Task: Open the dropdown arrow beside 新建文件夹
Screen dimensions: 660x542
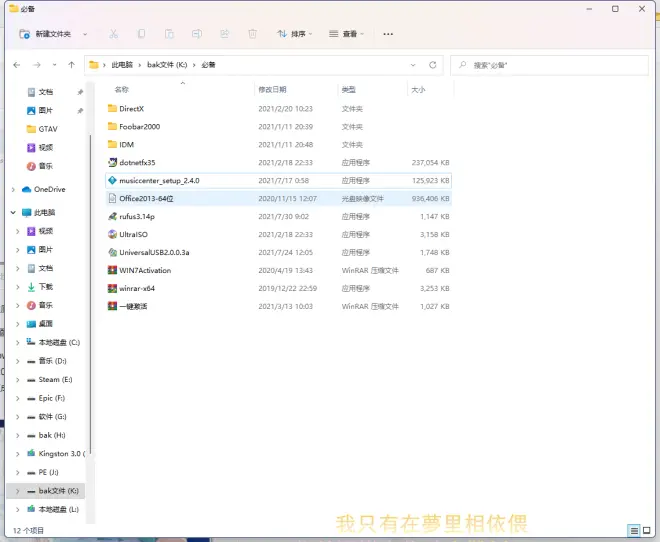Action: click(85, 34)
